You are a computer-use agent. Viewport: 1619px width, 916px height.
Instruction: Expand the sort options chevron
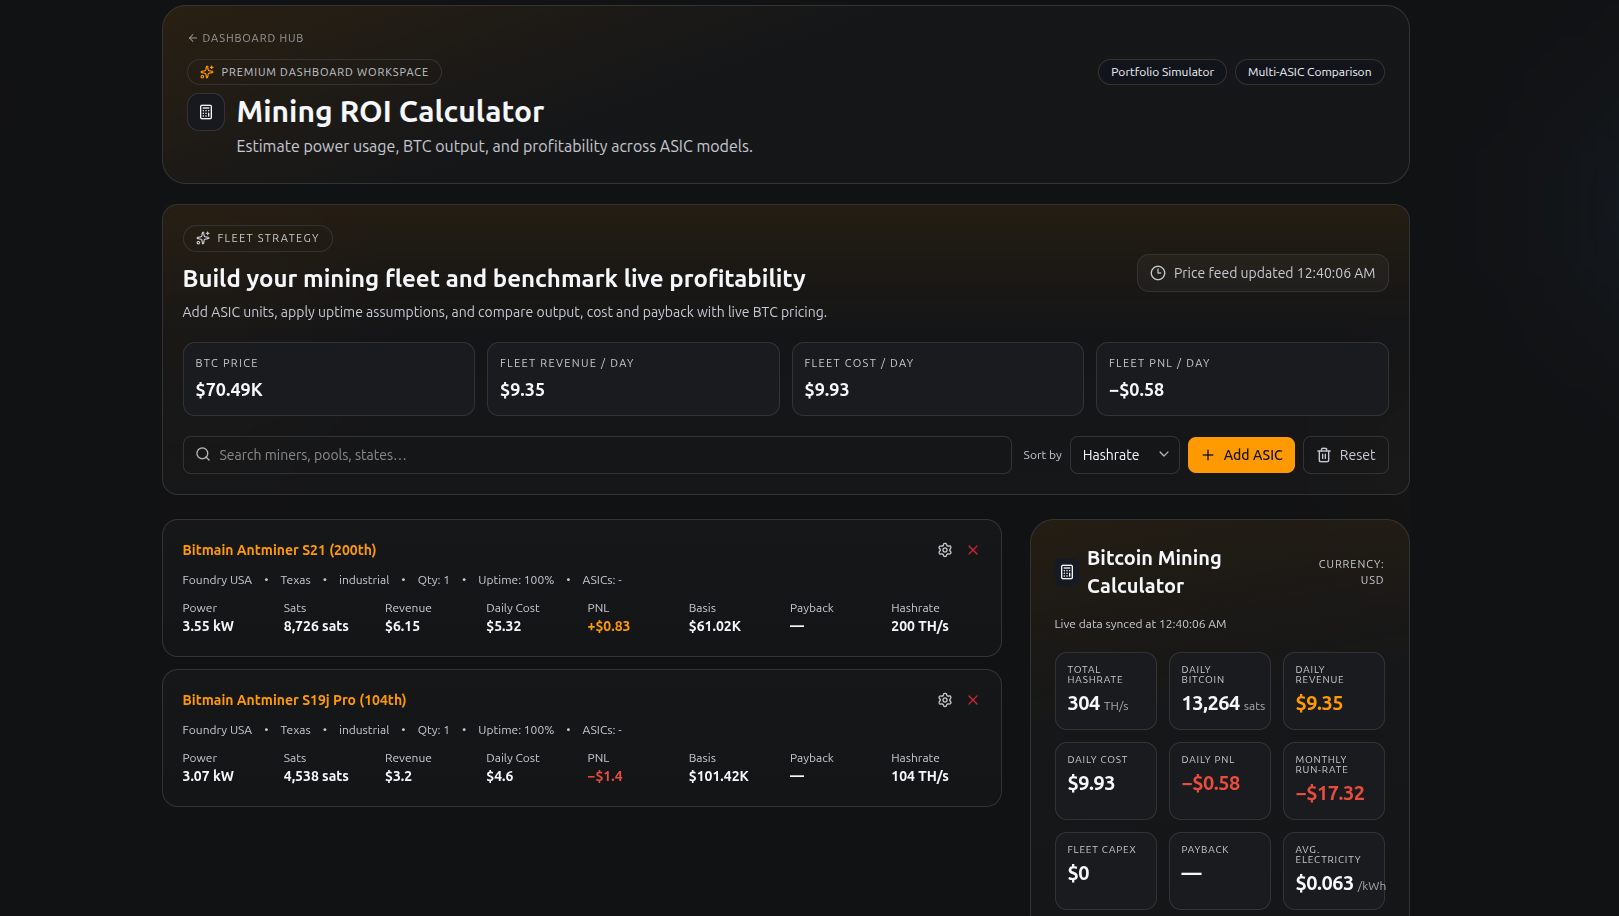(1163, 454)
